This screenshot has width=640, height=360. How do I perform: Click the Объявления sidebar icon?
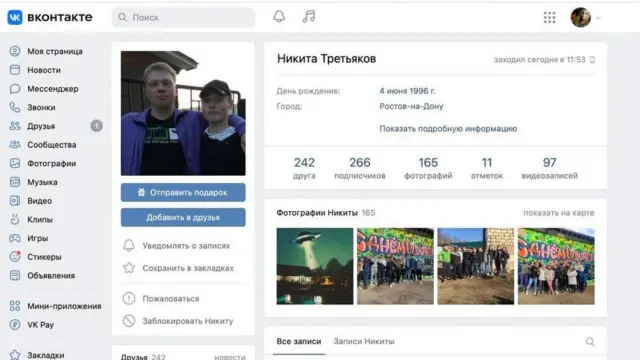pos(15,276)
